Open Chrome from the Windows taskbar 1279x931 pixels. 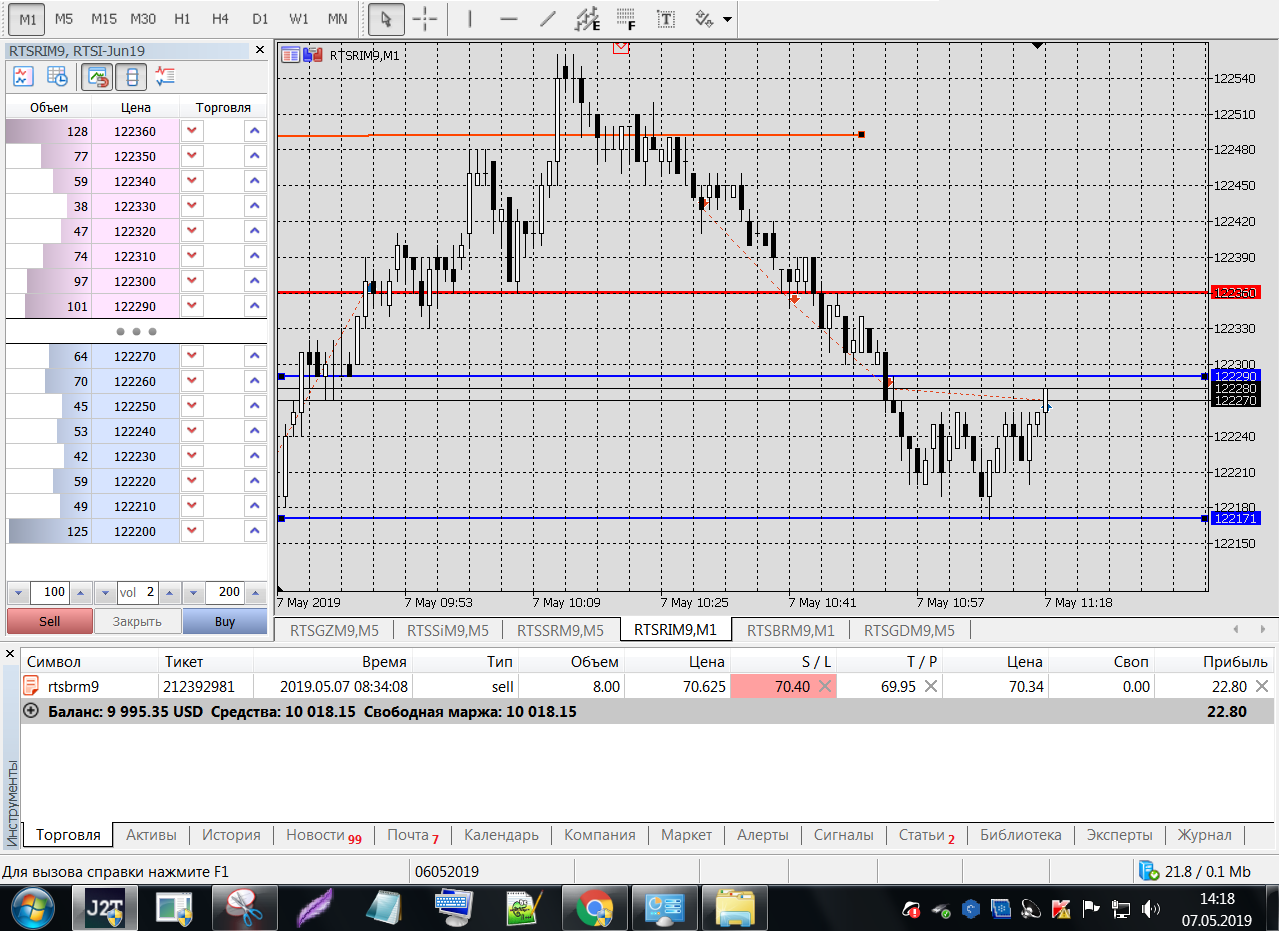(x=594, y=909)
